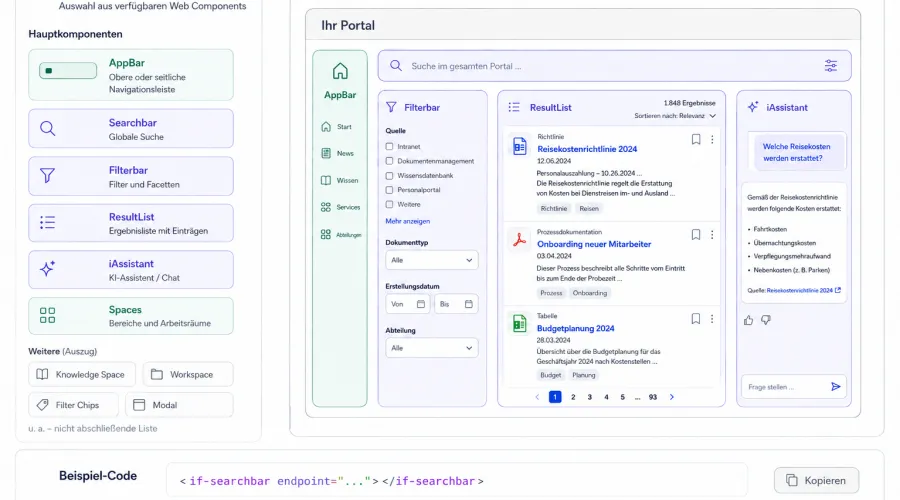Bookmark the Reisekostenrichtlinie 2024 result
The image size is (900, 500).
pyautogui.click(x=696, y=139)
